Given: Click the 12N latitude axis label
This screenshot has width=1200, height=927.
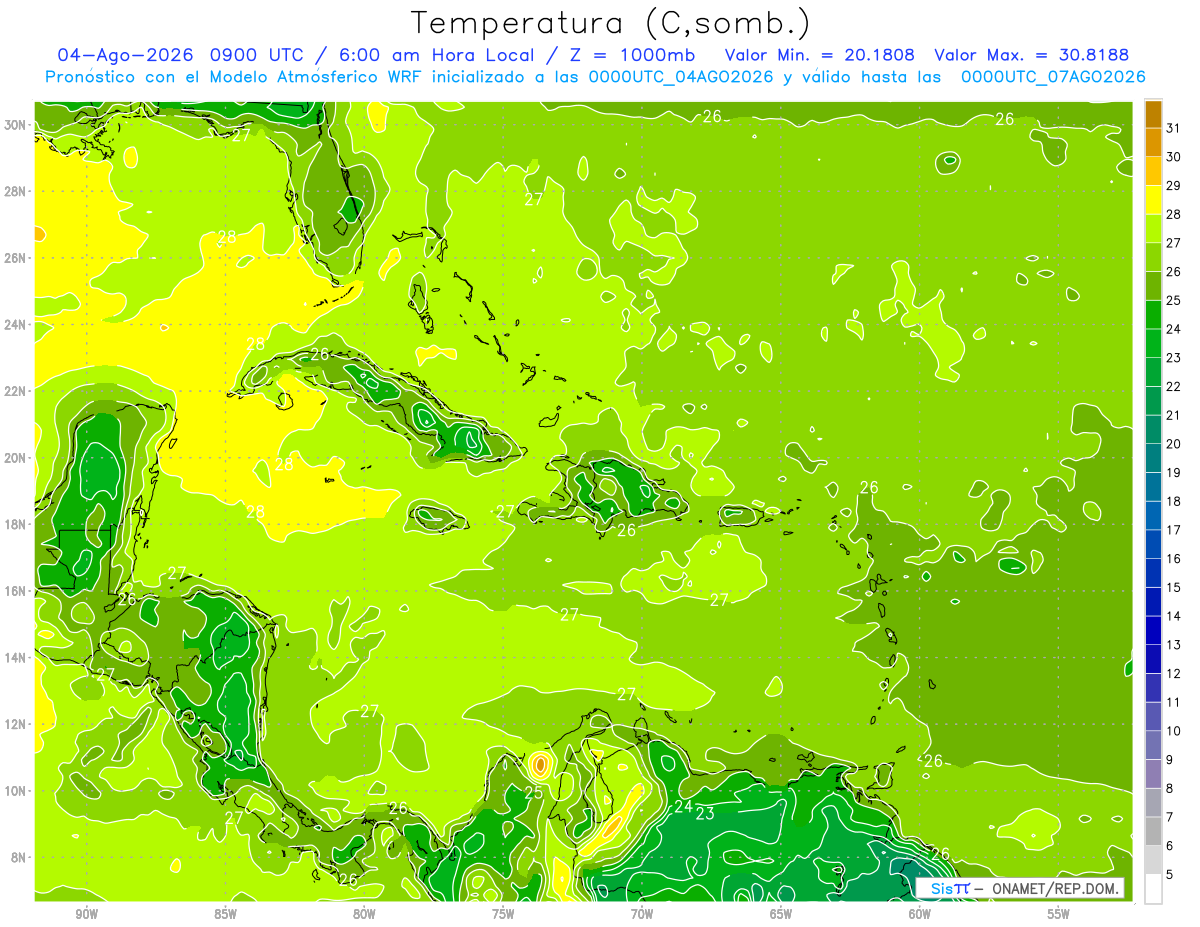Looking at the screenshot, I should (x=17, y=724).
